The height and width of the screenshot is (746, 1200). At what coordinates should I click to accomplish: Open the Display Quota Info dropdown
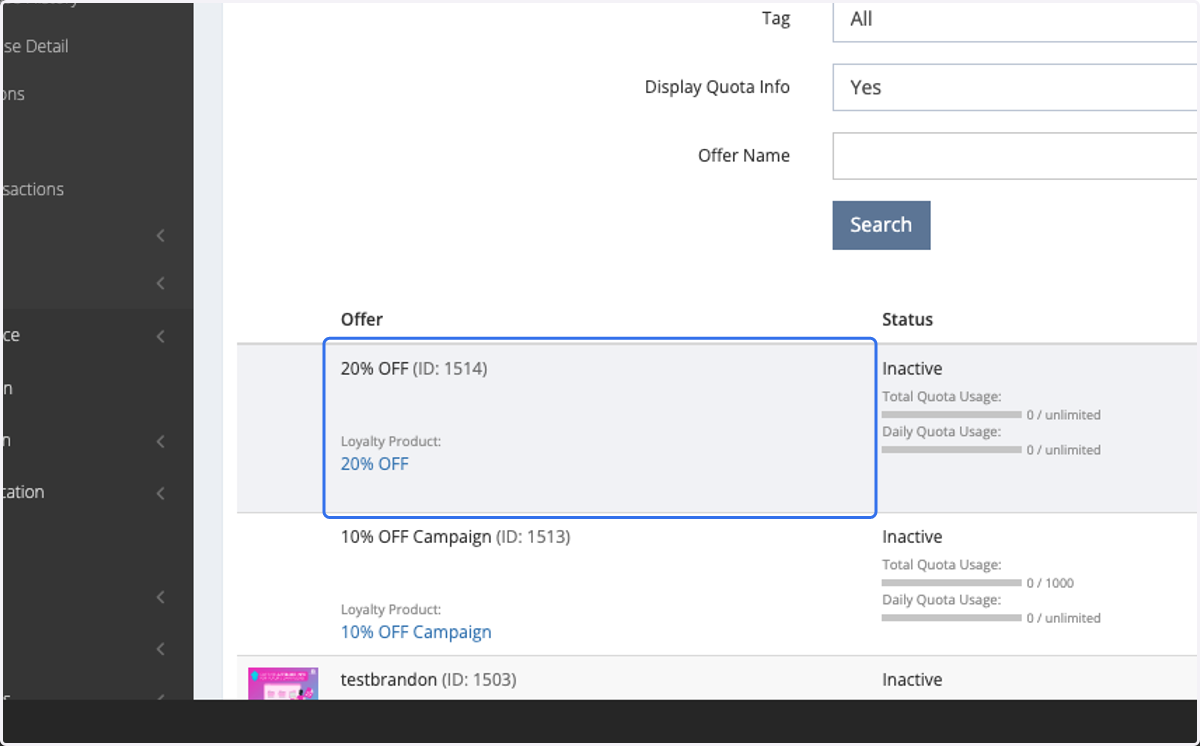click(x=1015, y=87)
